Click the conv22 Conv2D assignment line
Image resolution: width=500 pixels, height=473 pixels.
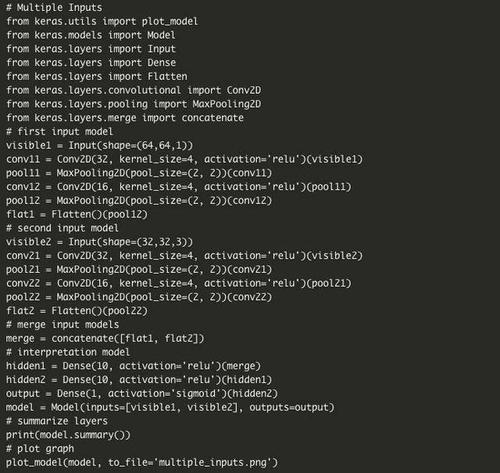pos(179,283)
